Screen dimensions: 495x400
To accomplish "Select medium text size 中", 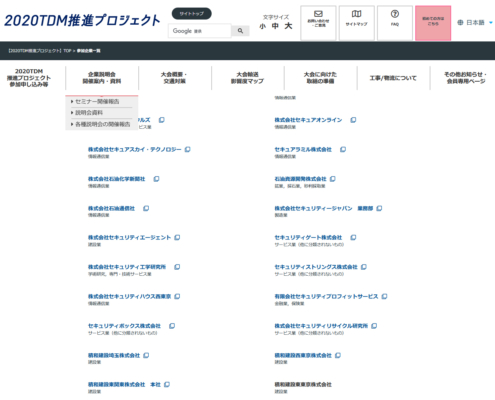I will pos(275,26).
